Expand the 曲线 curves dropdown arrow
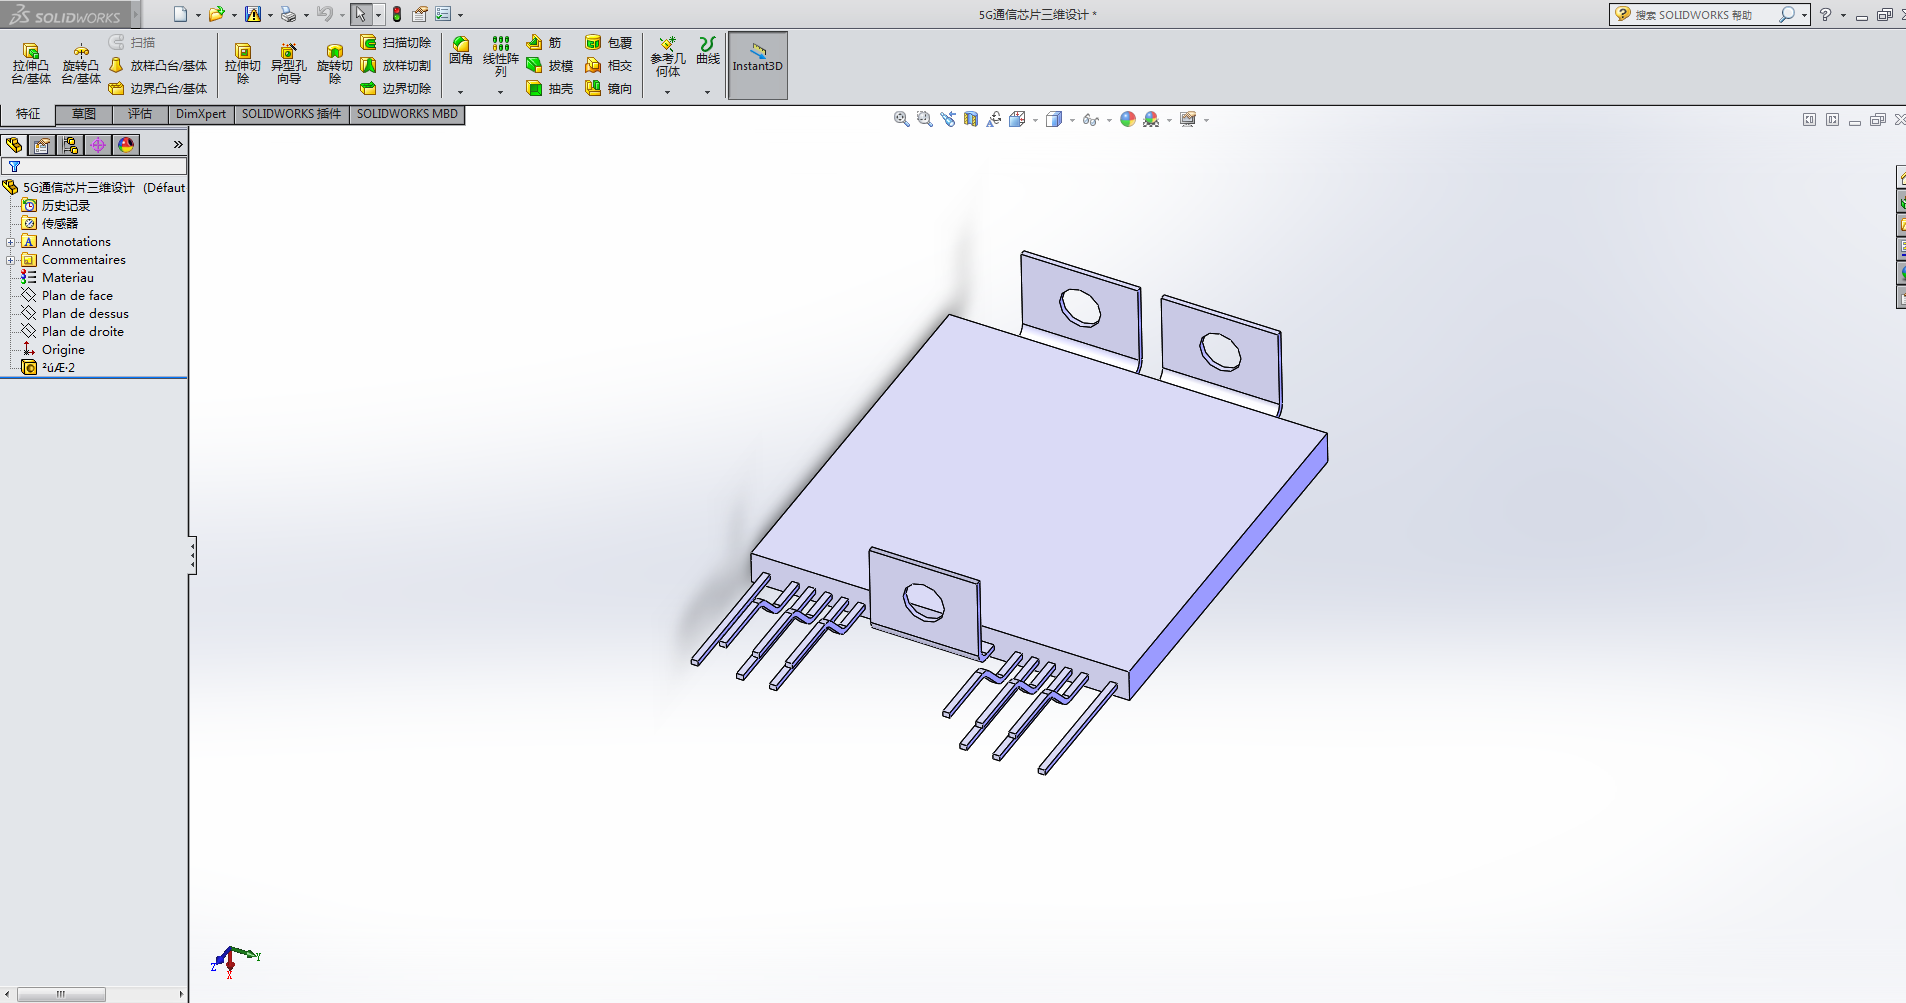Image resolution: width=1906 pixels, height=1003 pixels. pos(708,92)
